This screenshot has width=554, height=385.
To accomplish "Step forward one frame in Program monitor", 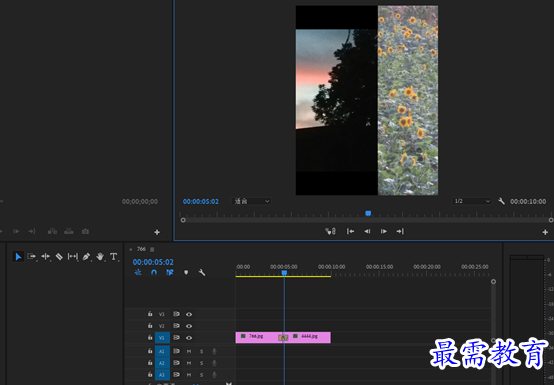I will pos(383,231).
